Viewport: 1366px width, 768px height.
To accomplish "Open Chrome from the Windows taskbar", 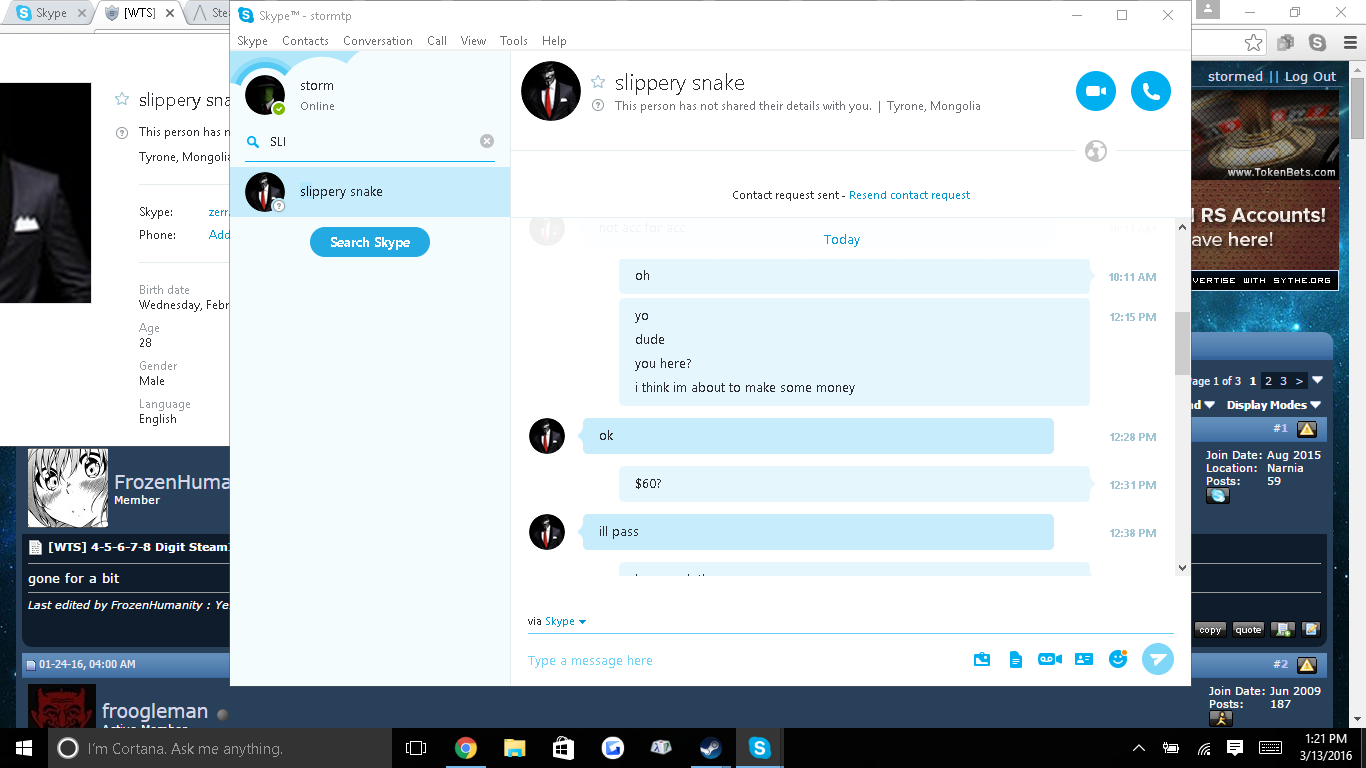I will coord(466,748).
